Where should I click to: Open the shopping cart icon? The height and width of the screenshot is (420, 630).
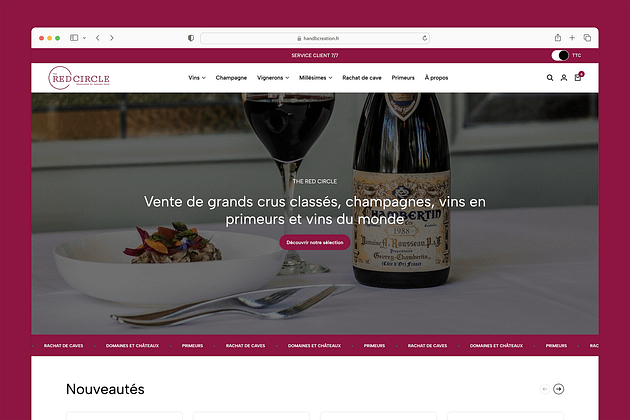tap(578, 77)
